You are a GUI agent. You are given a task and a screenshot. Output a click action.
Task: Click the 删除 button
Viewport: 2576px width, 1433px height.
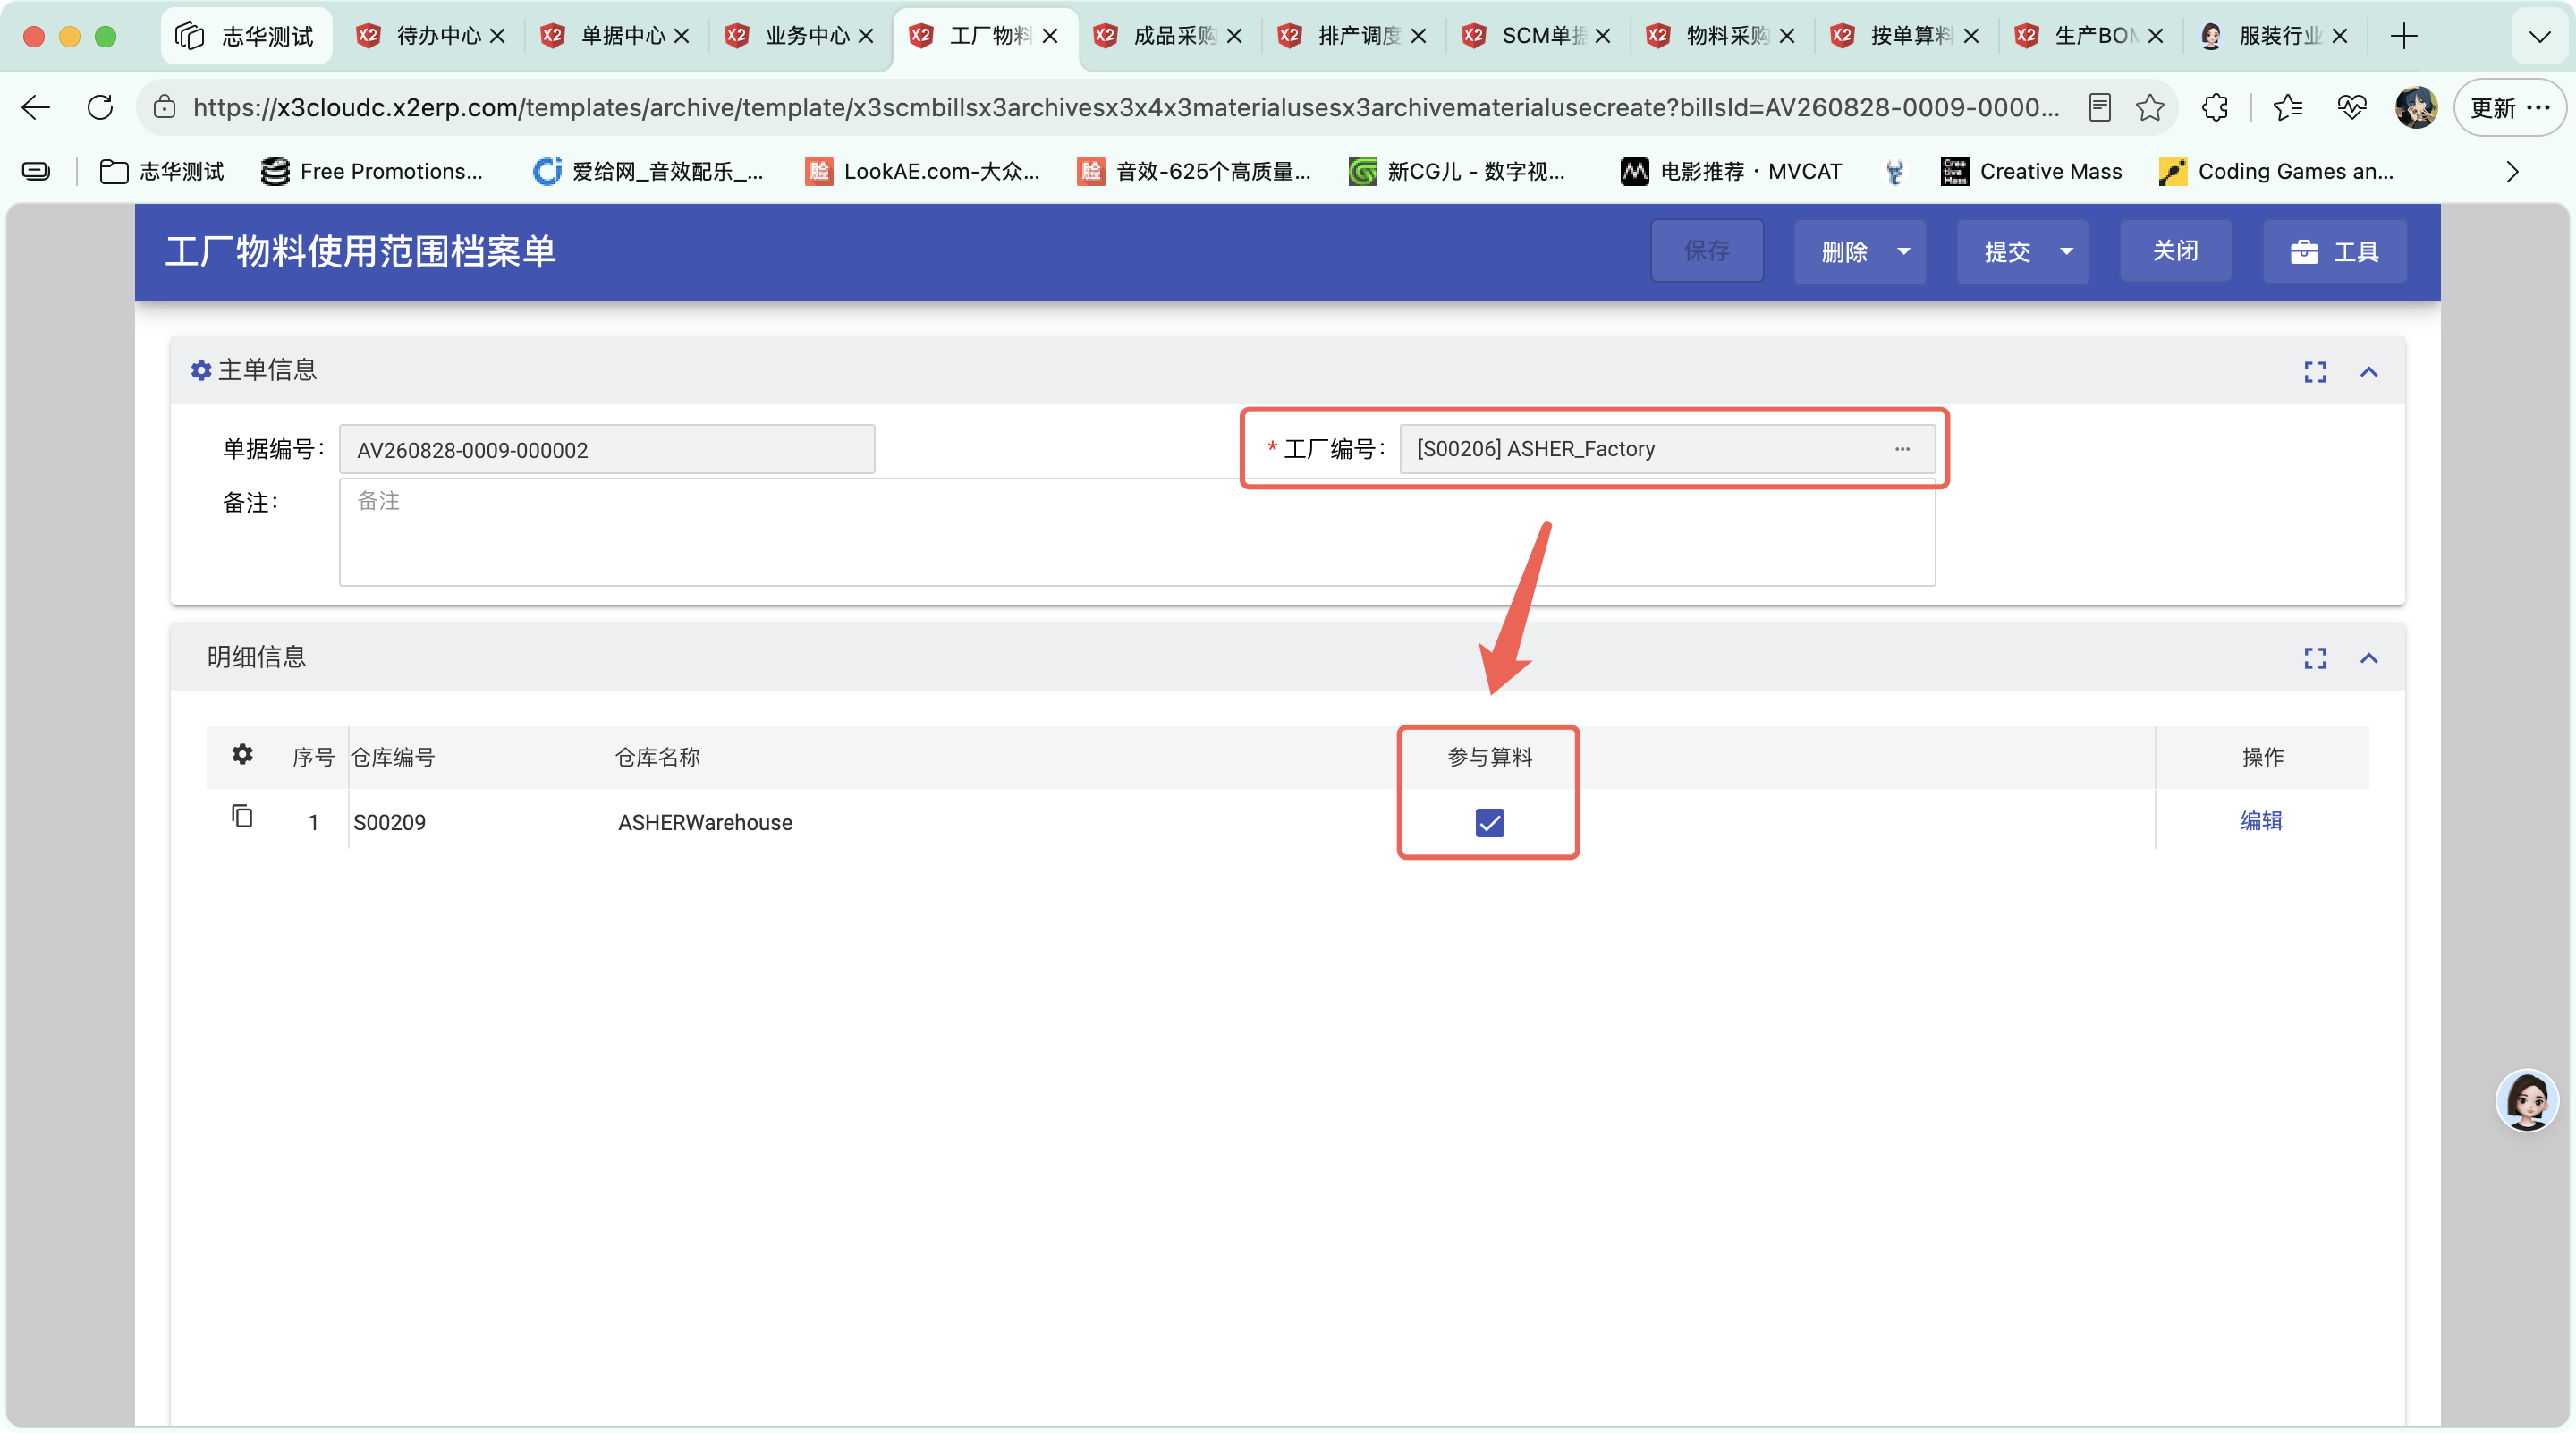click(x=1844, y=252)
